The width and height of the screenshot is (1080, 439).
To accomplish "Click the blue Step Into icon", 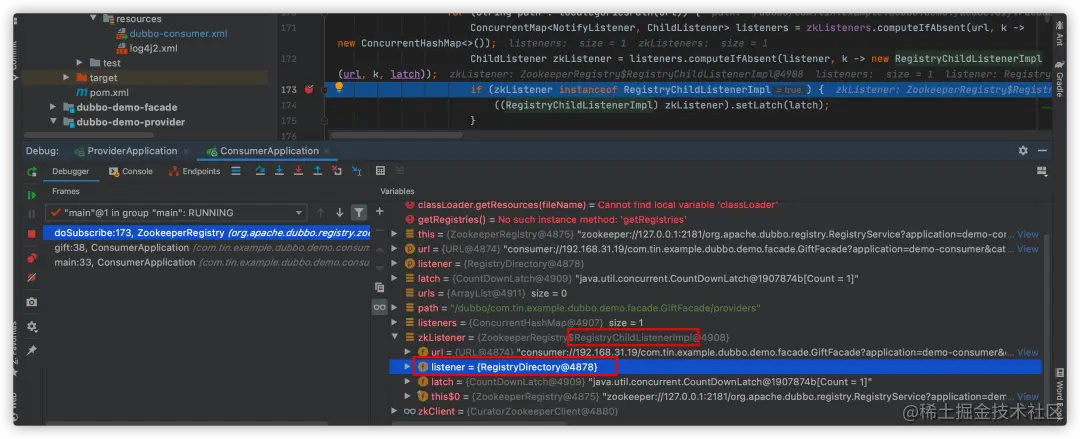I will (280, 171).
